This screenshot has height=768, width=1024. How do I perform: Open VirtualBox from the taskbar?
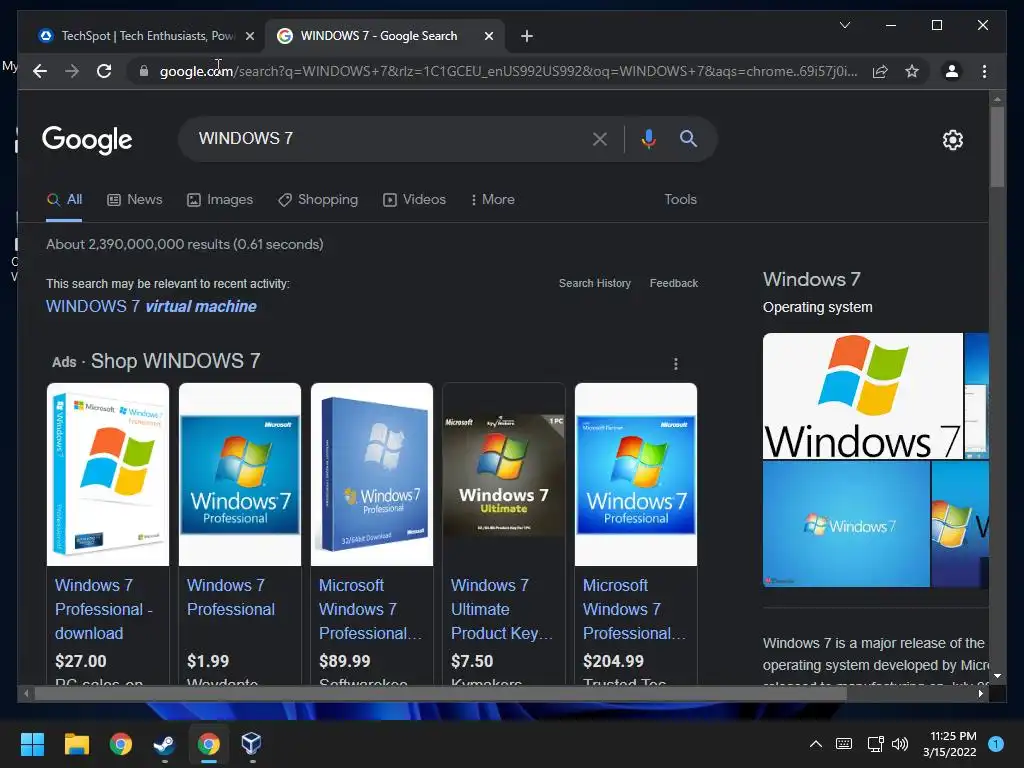pos(251,744)
